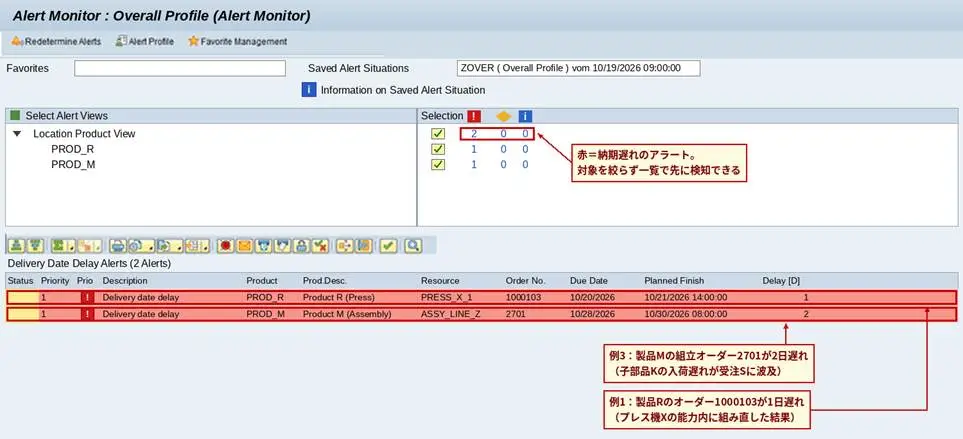This screenshot has width=963, height=439.
Task: Click the blue info column icon in Selection header
Action: (x=525, y=116)
